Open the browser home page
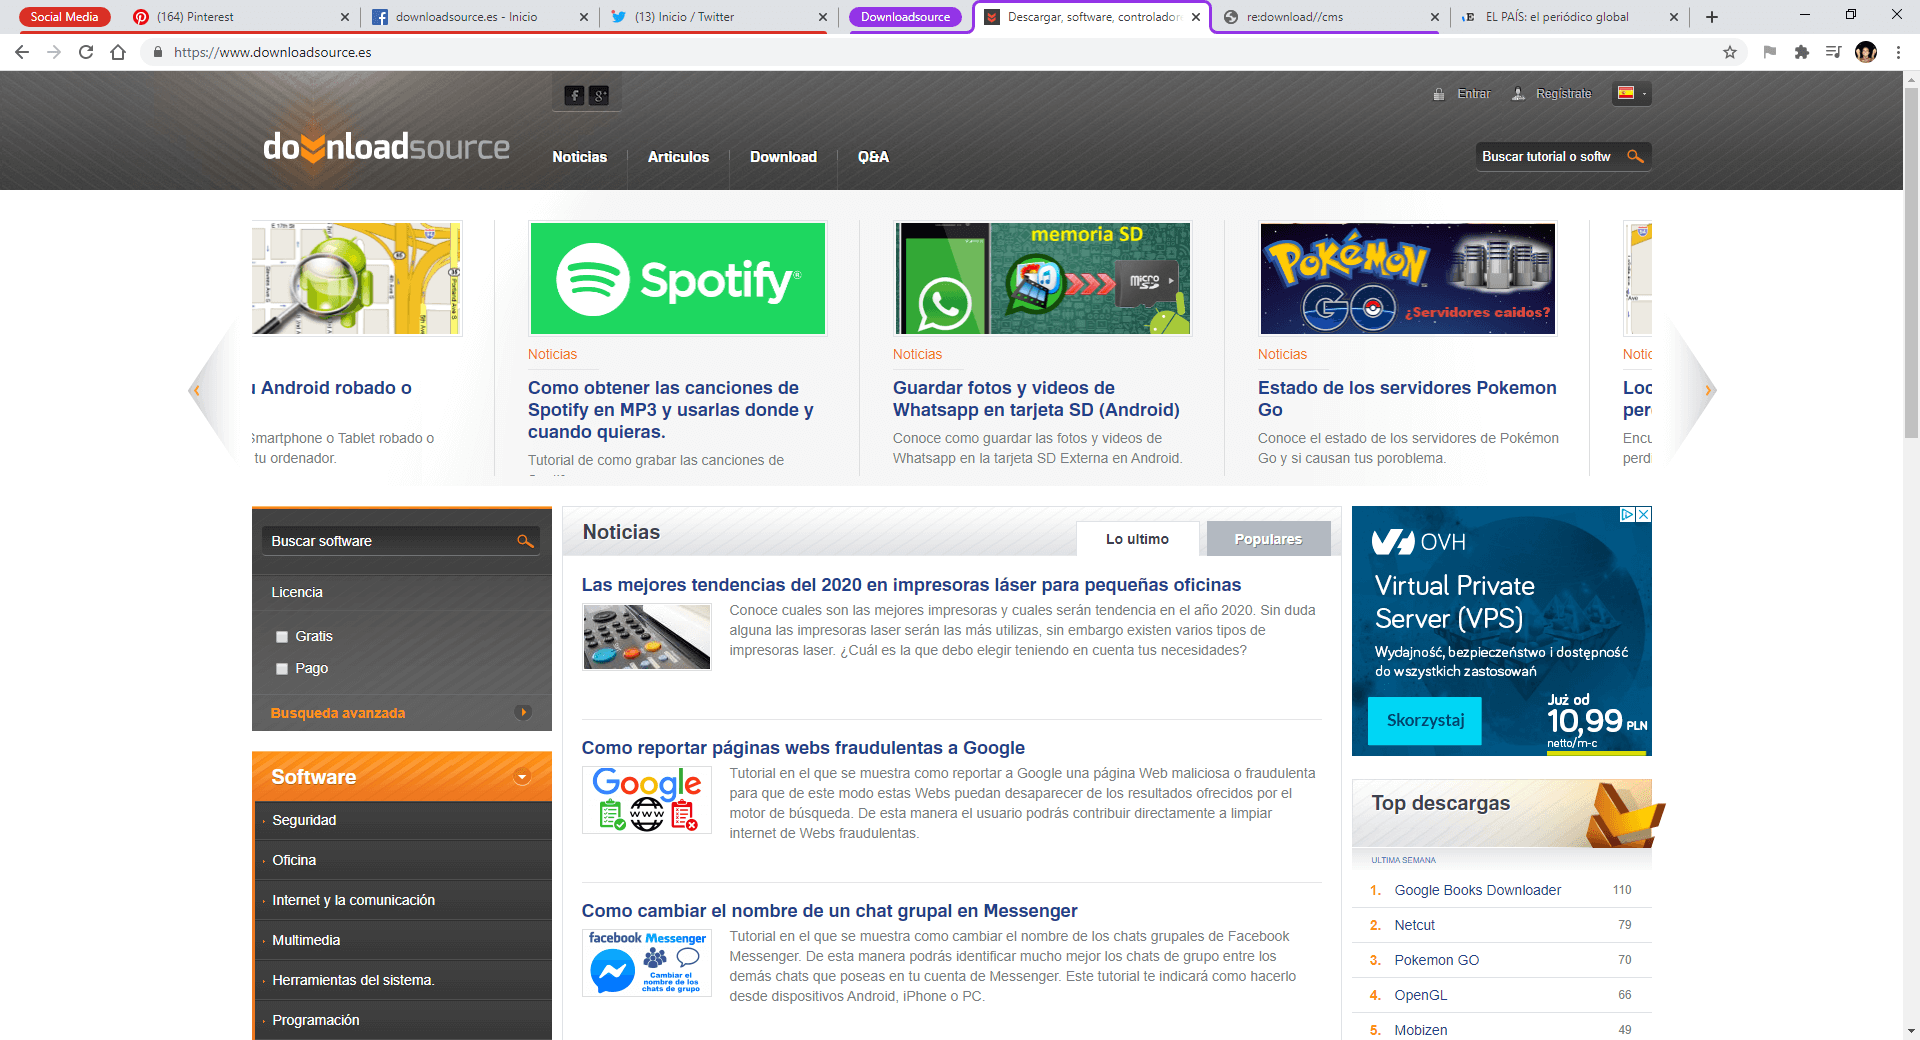Viewport: 1920px width, 1040px height. [x=118, y=52]
